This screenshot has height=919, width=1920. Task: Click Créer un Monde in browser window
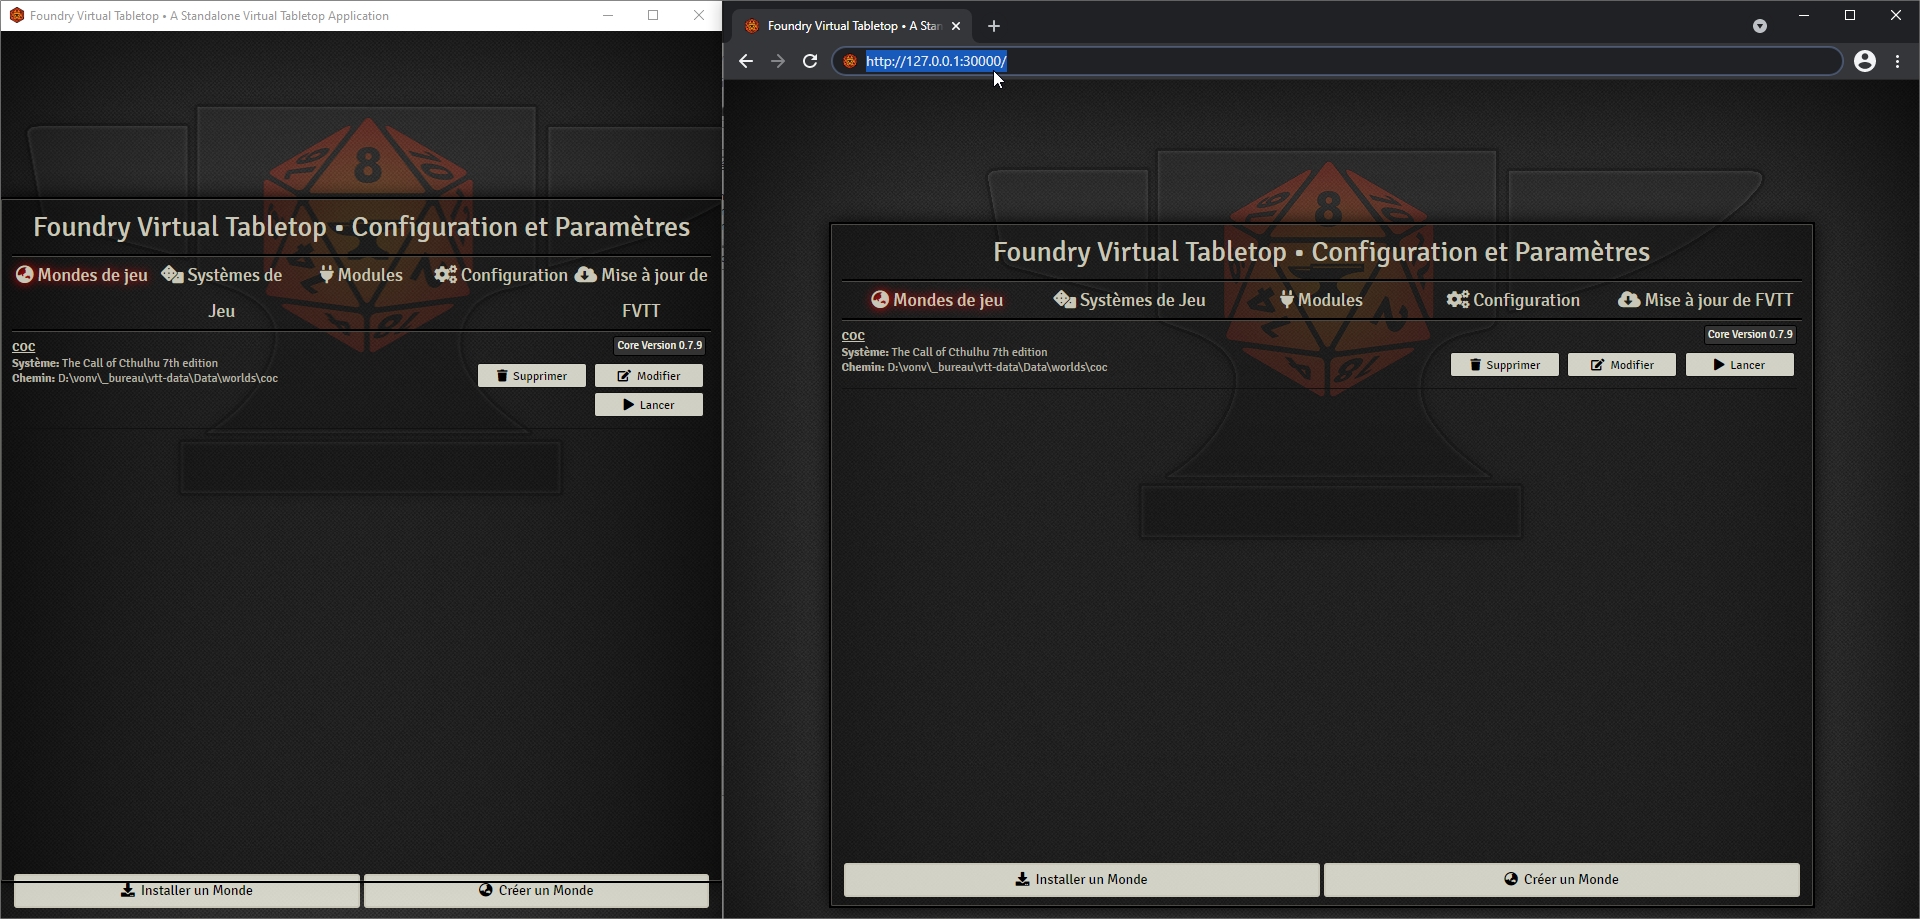(1561, 879)
